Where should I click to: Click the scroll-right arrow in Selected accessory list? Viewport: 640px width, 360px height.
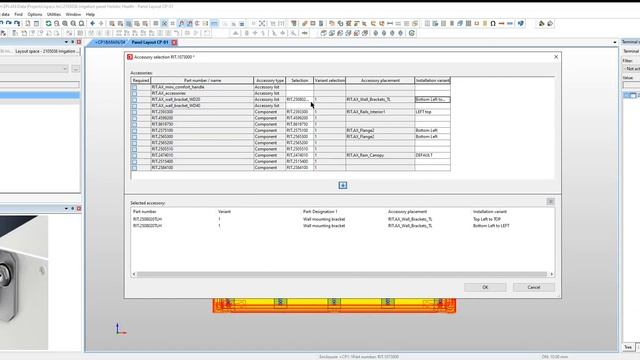(x=551, y=274)
